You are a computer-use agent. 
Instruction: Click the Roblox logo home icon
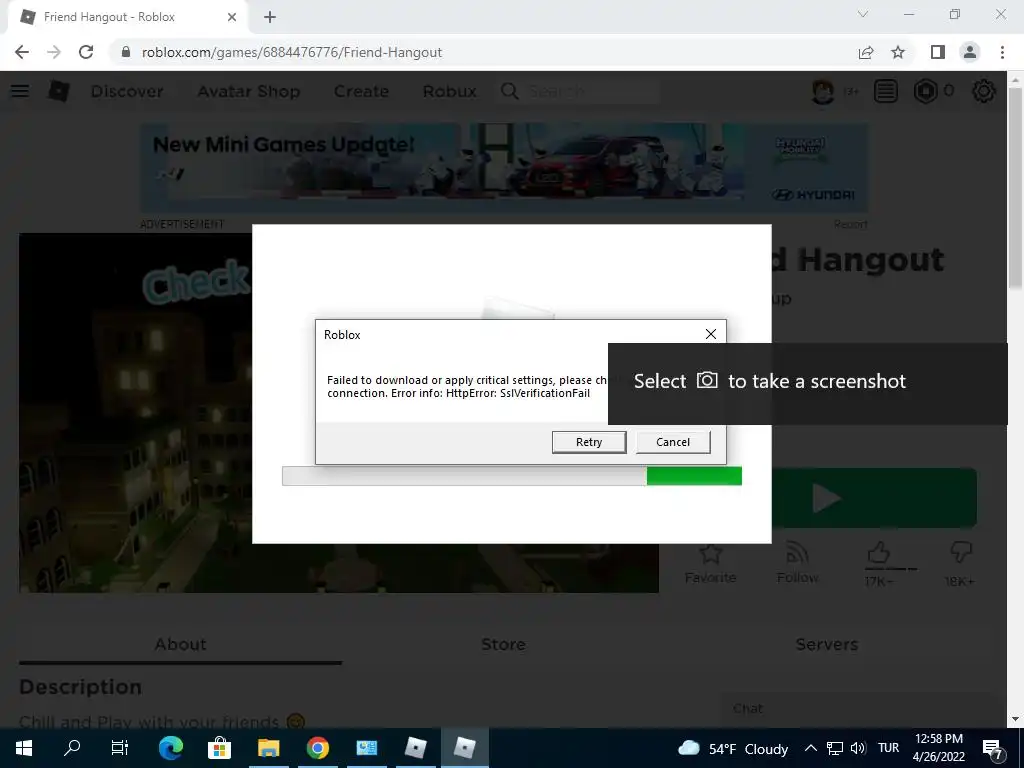tap(59, 91)
